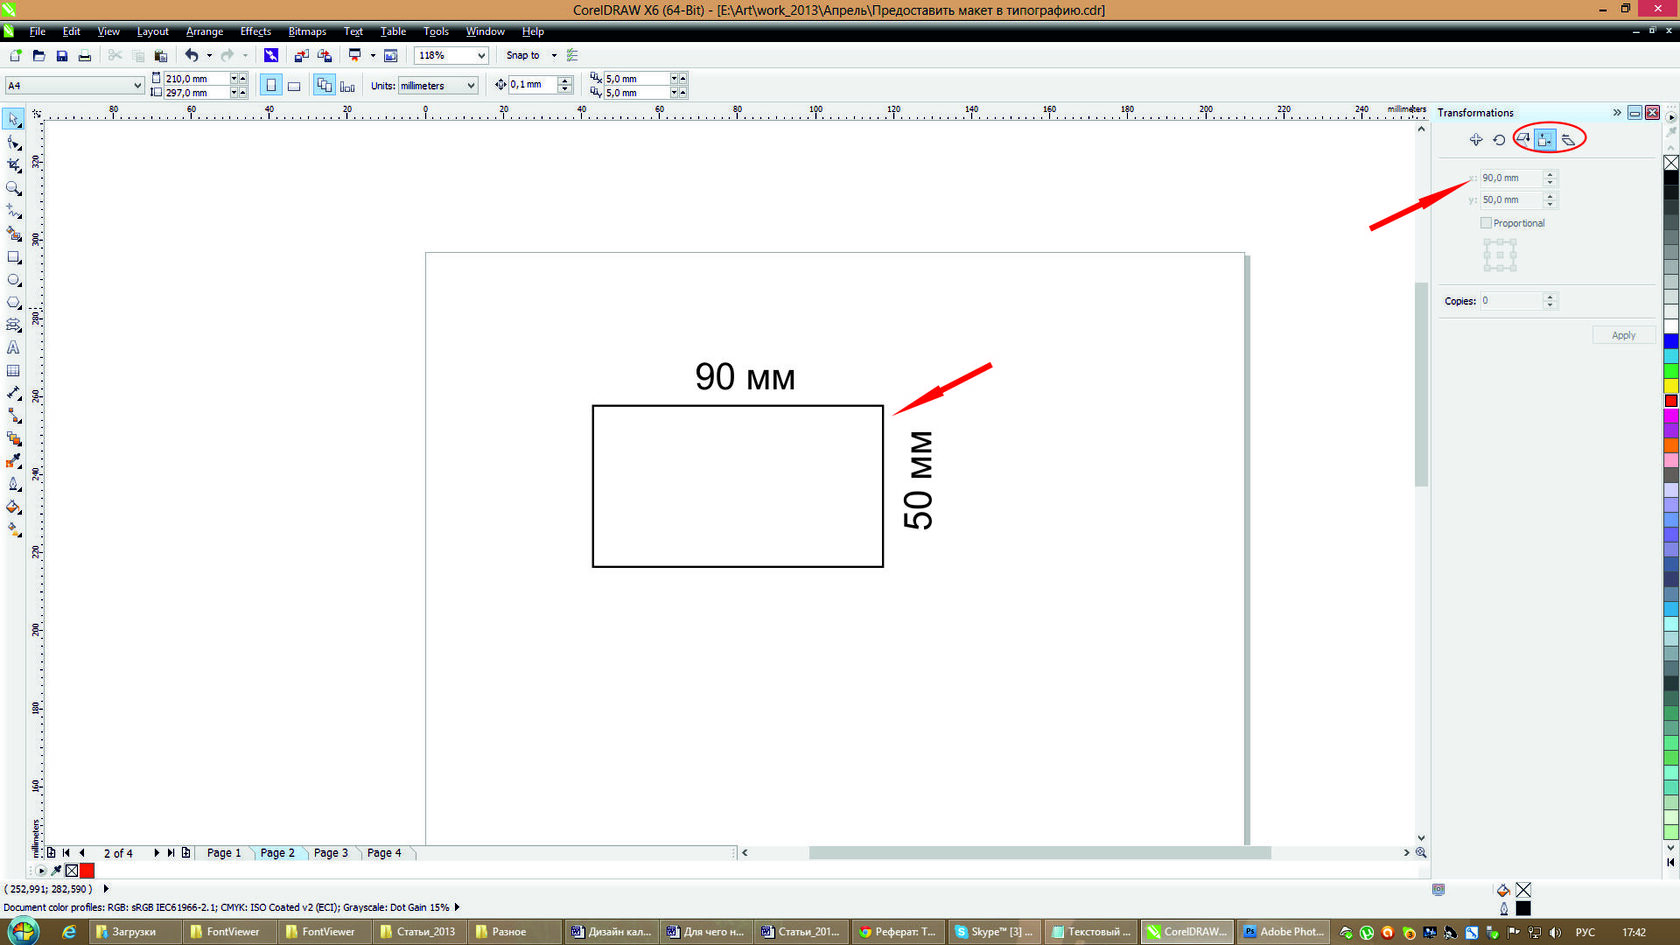1680x945 pixels.
Task: Open the Arrange menu
Action: (205, 32)
